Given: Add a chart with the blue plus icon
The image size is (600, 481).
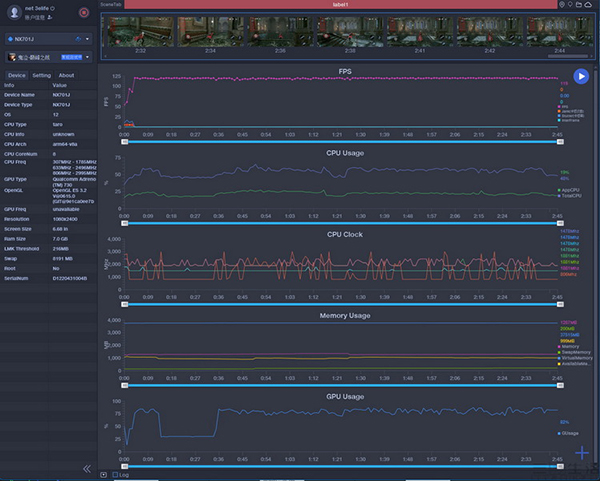Looking at the screenshot, I should [x=582, y=453].
